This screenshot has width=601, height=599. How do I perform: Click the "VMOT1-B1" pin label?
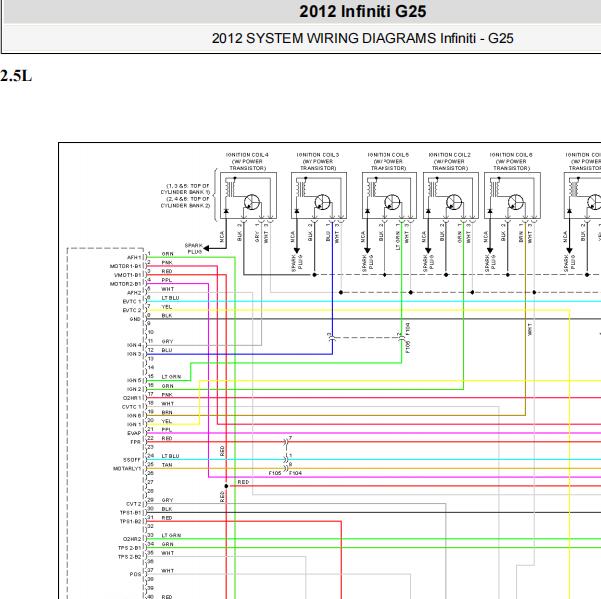pyautogui.click(x=128, y=275)
